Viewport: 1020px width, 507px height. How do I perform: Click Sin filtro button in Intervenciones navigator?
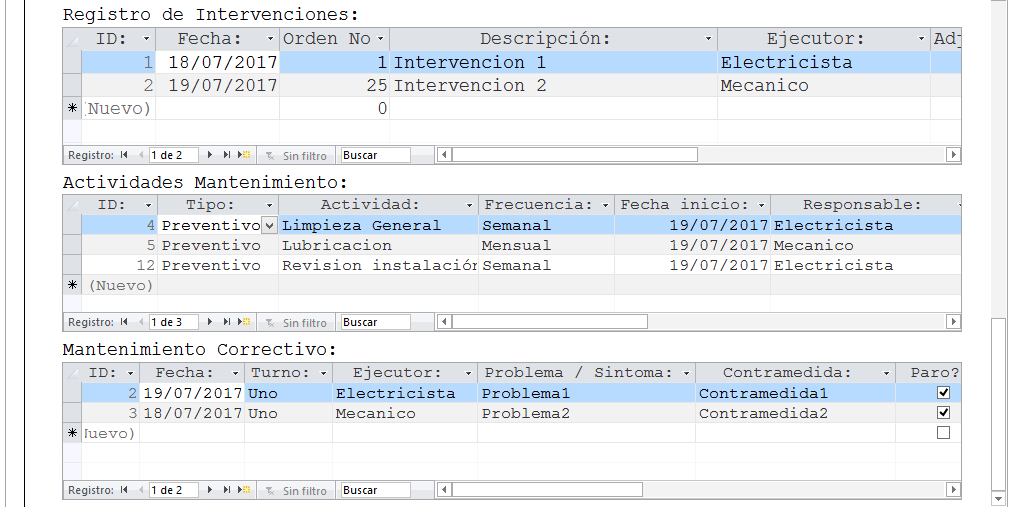296,155
